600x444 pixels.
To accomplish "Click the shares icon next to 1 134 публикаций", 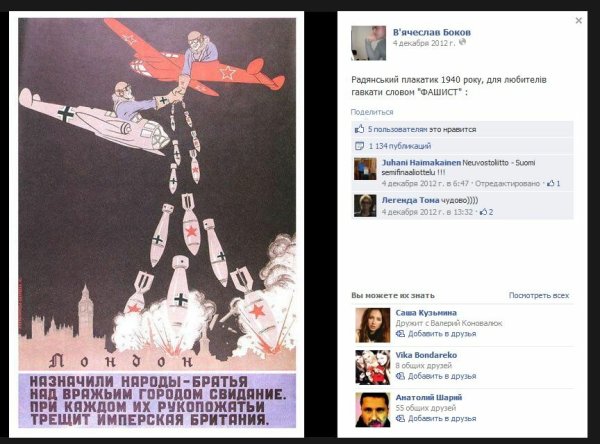I will [x=359, y=146].
